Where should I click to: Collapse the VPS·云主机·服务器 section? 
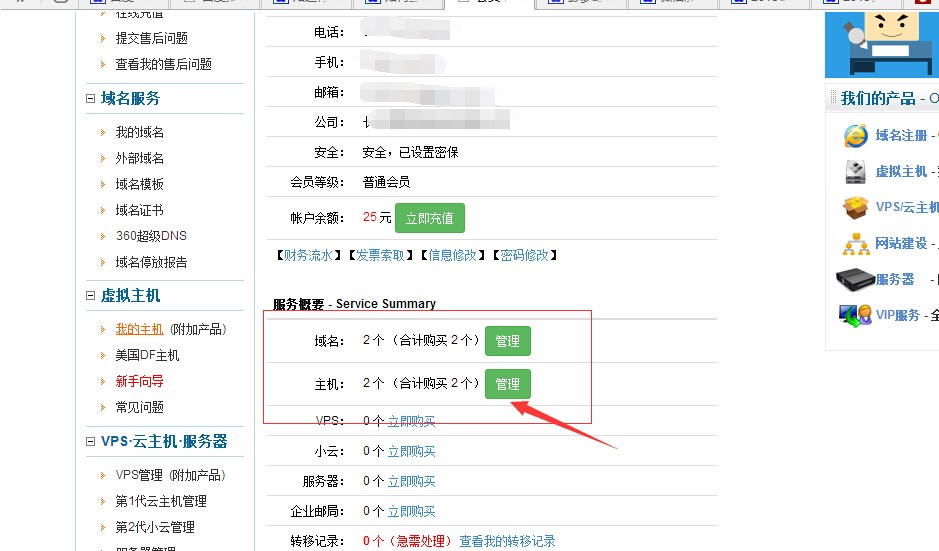(90, 441)
